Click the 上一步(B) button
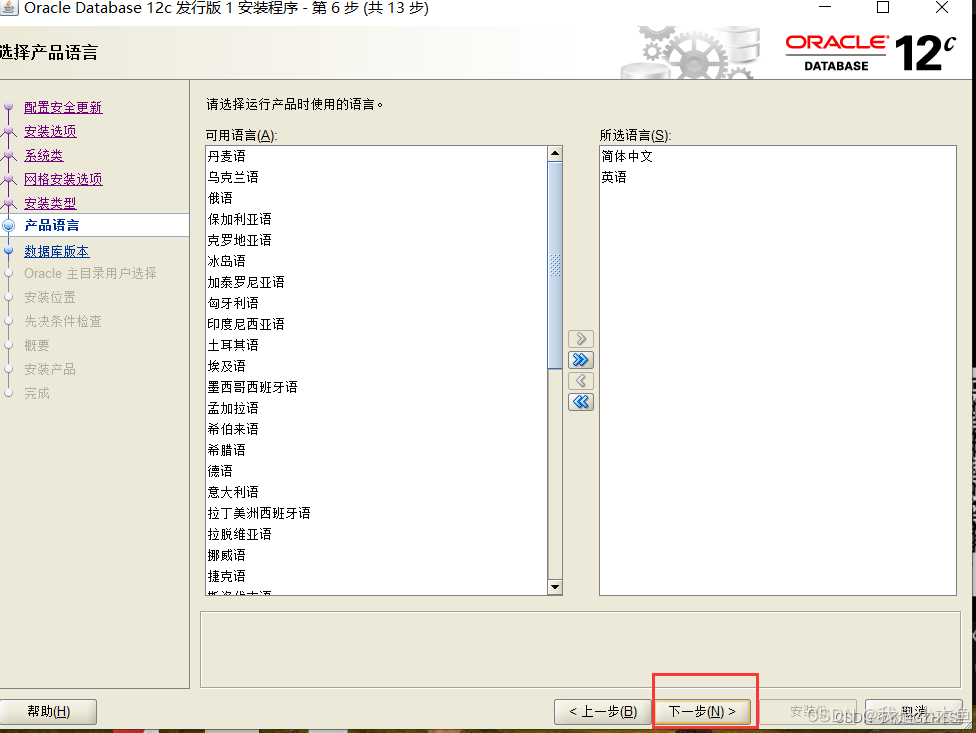976x733 pixels. pos(603,711)
